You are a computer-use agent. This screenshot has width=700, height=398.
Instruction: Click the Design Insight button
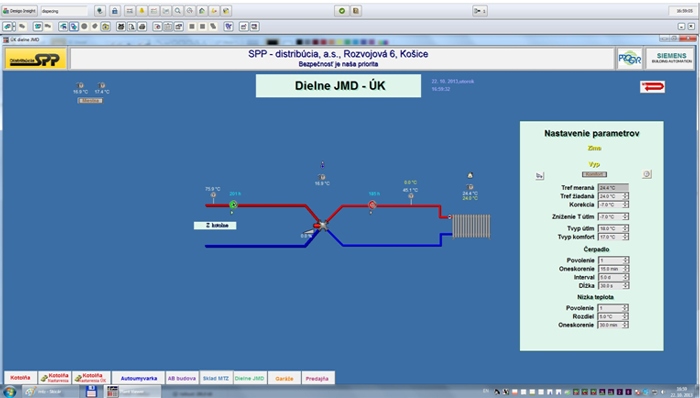20,11
